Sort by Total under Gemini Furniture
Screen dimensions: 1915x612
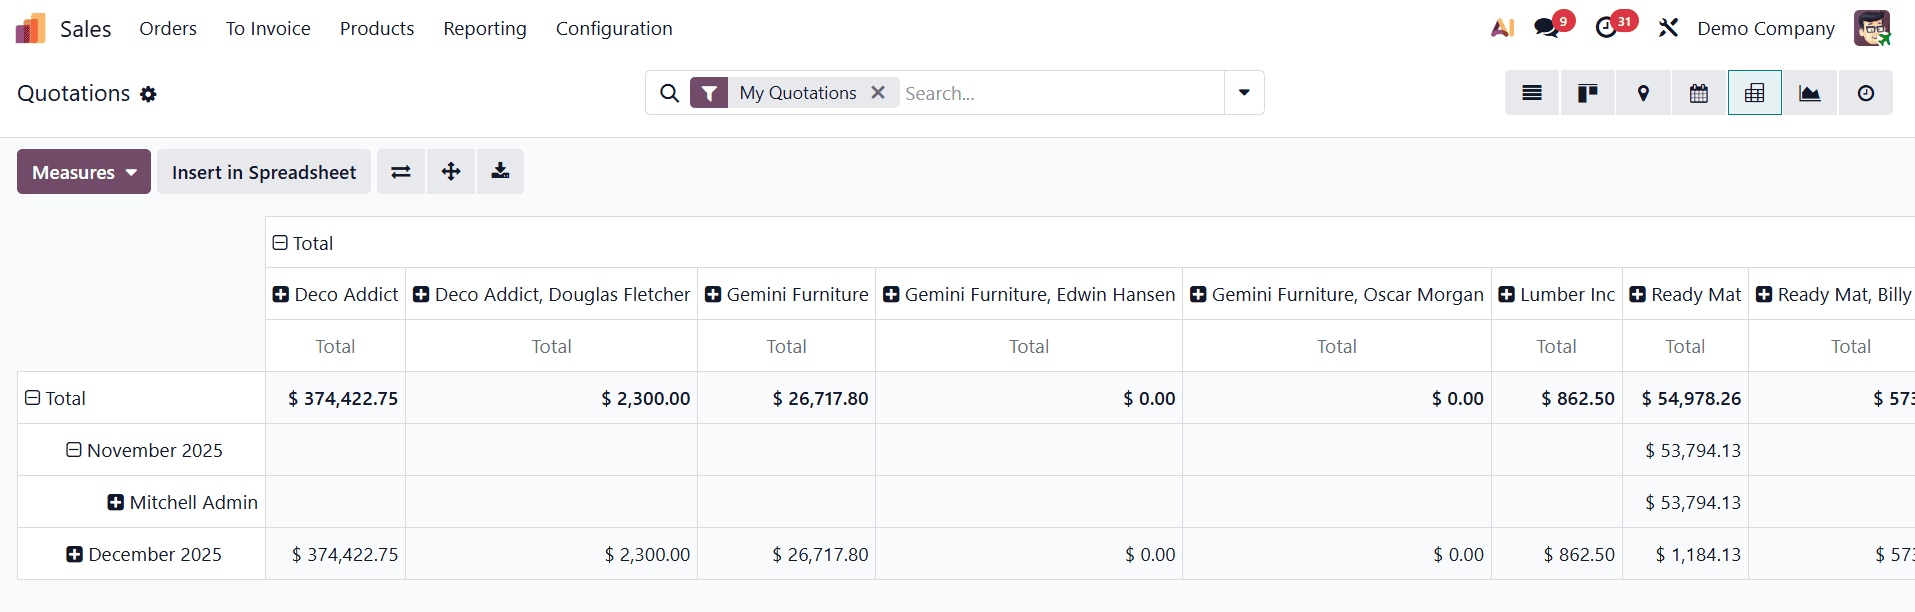786,346
